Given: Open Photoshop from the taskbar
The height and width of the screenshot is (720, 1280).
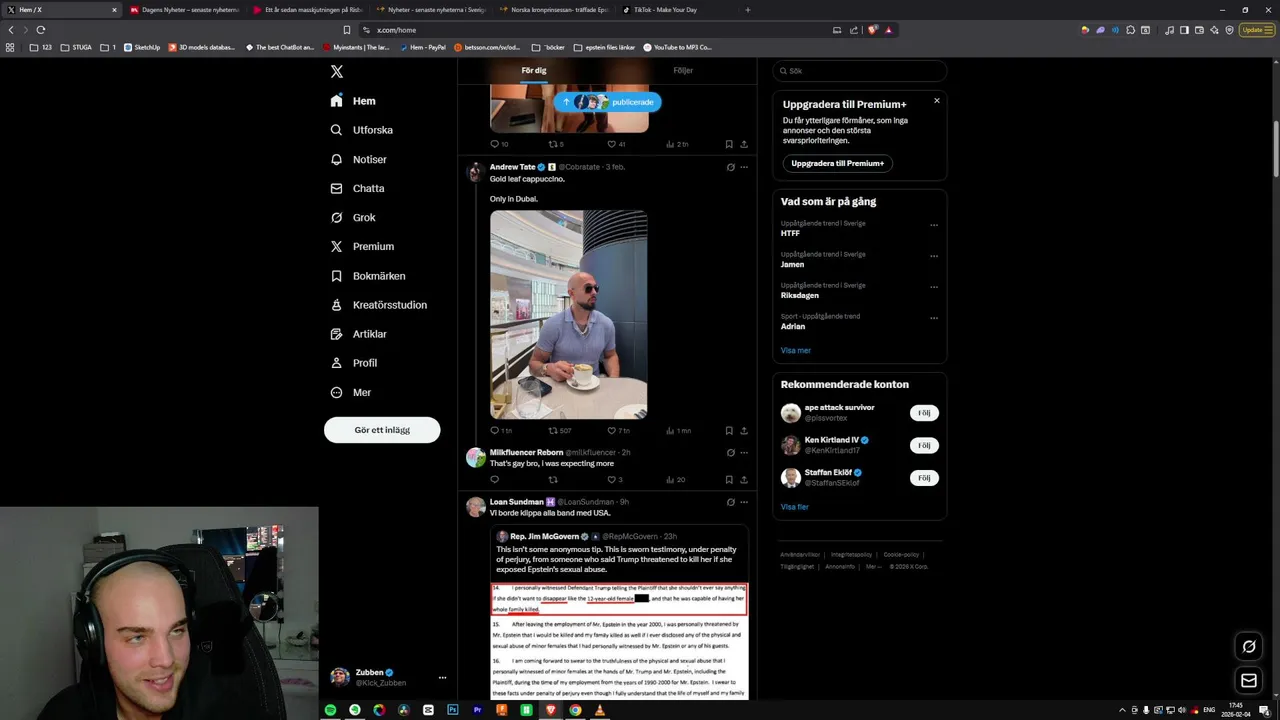Looking at the screenshot, I should tap(453, 710).
